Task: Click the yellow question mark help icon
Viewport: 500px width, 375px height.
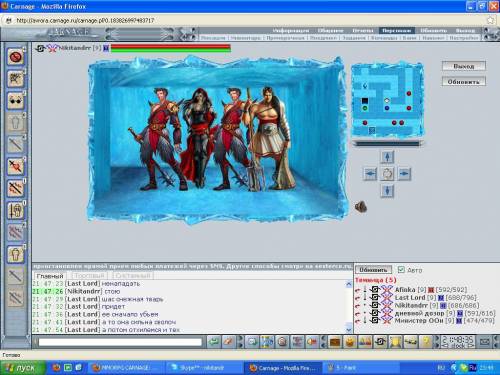Action: [x=426, y=342]
